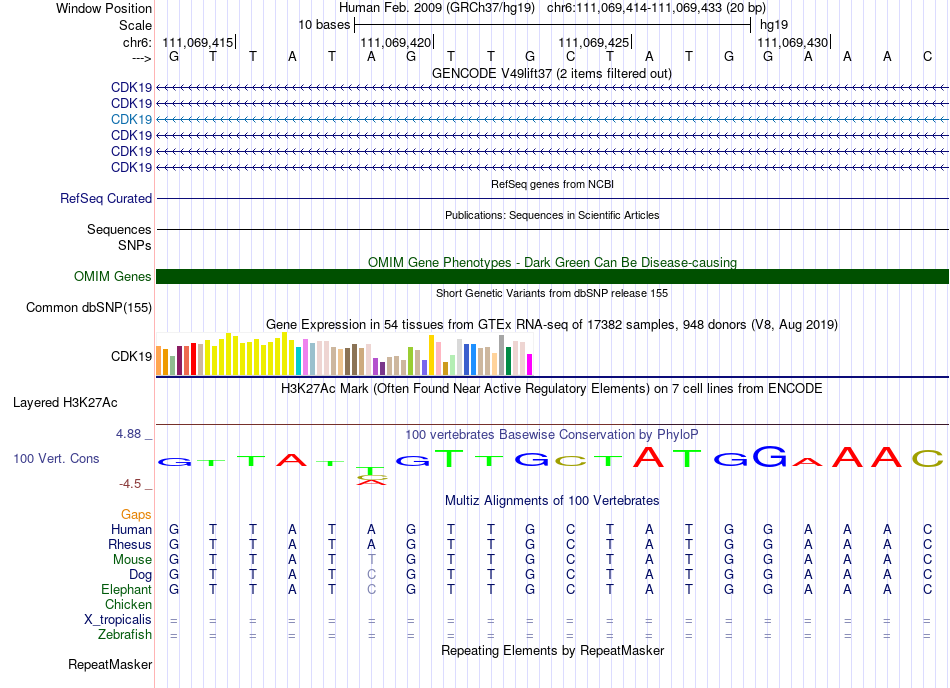Click the Scale label in ruler
Image resolution: width=950 pixels, height=688 pixels.
135,25
